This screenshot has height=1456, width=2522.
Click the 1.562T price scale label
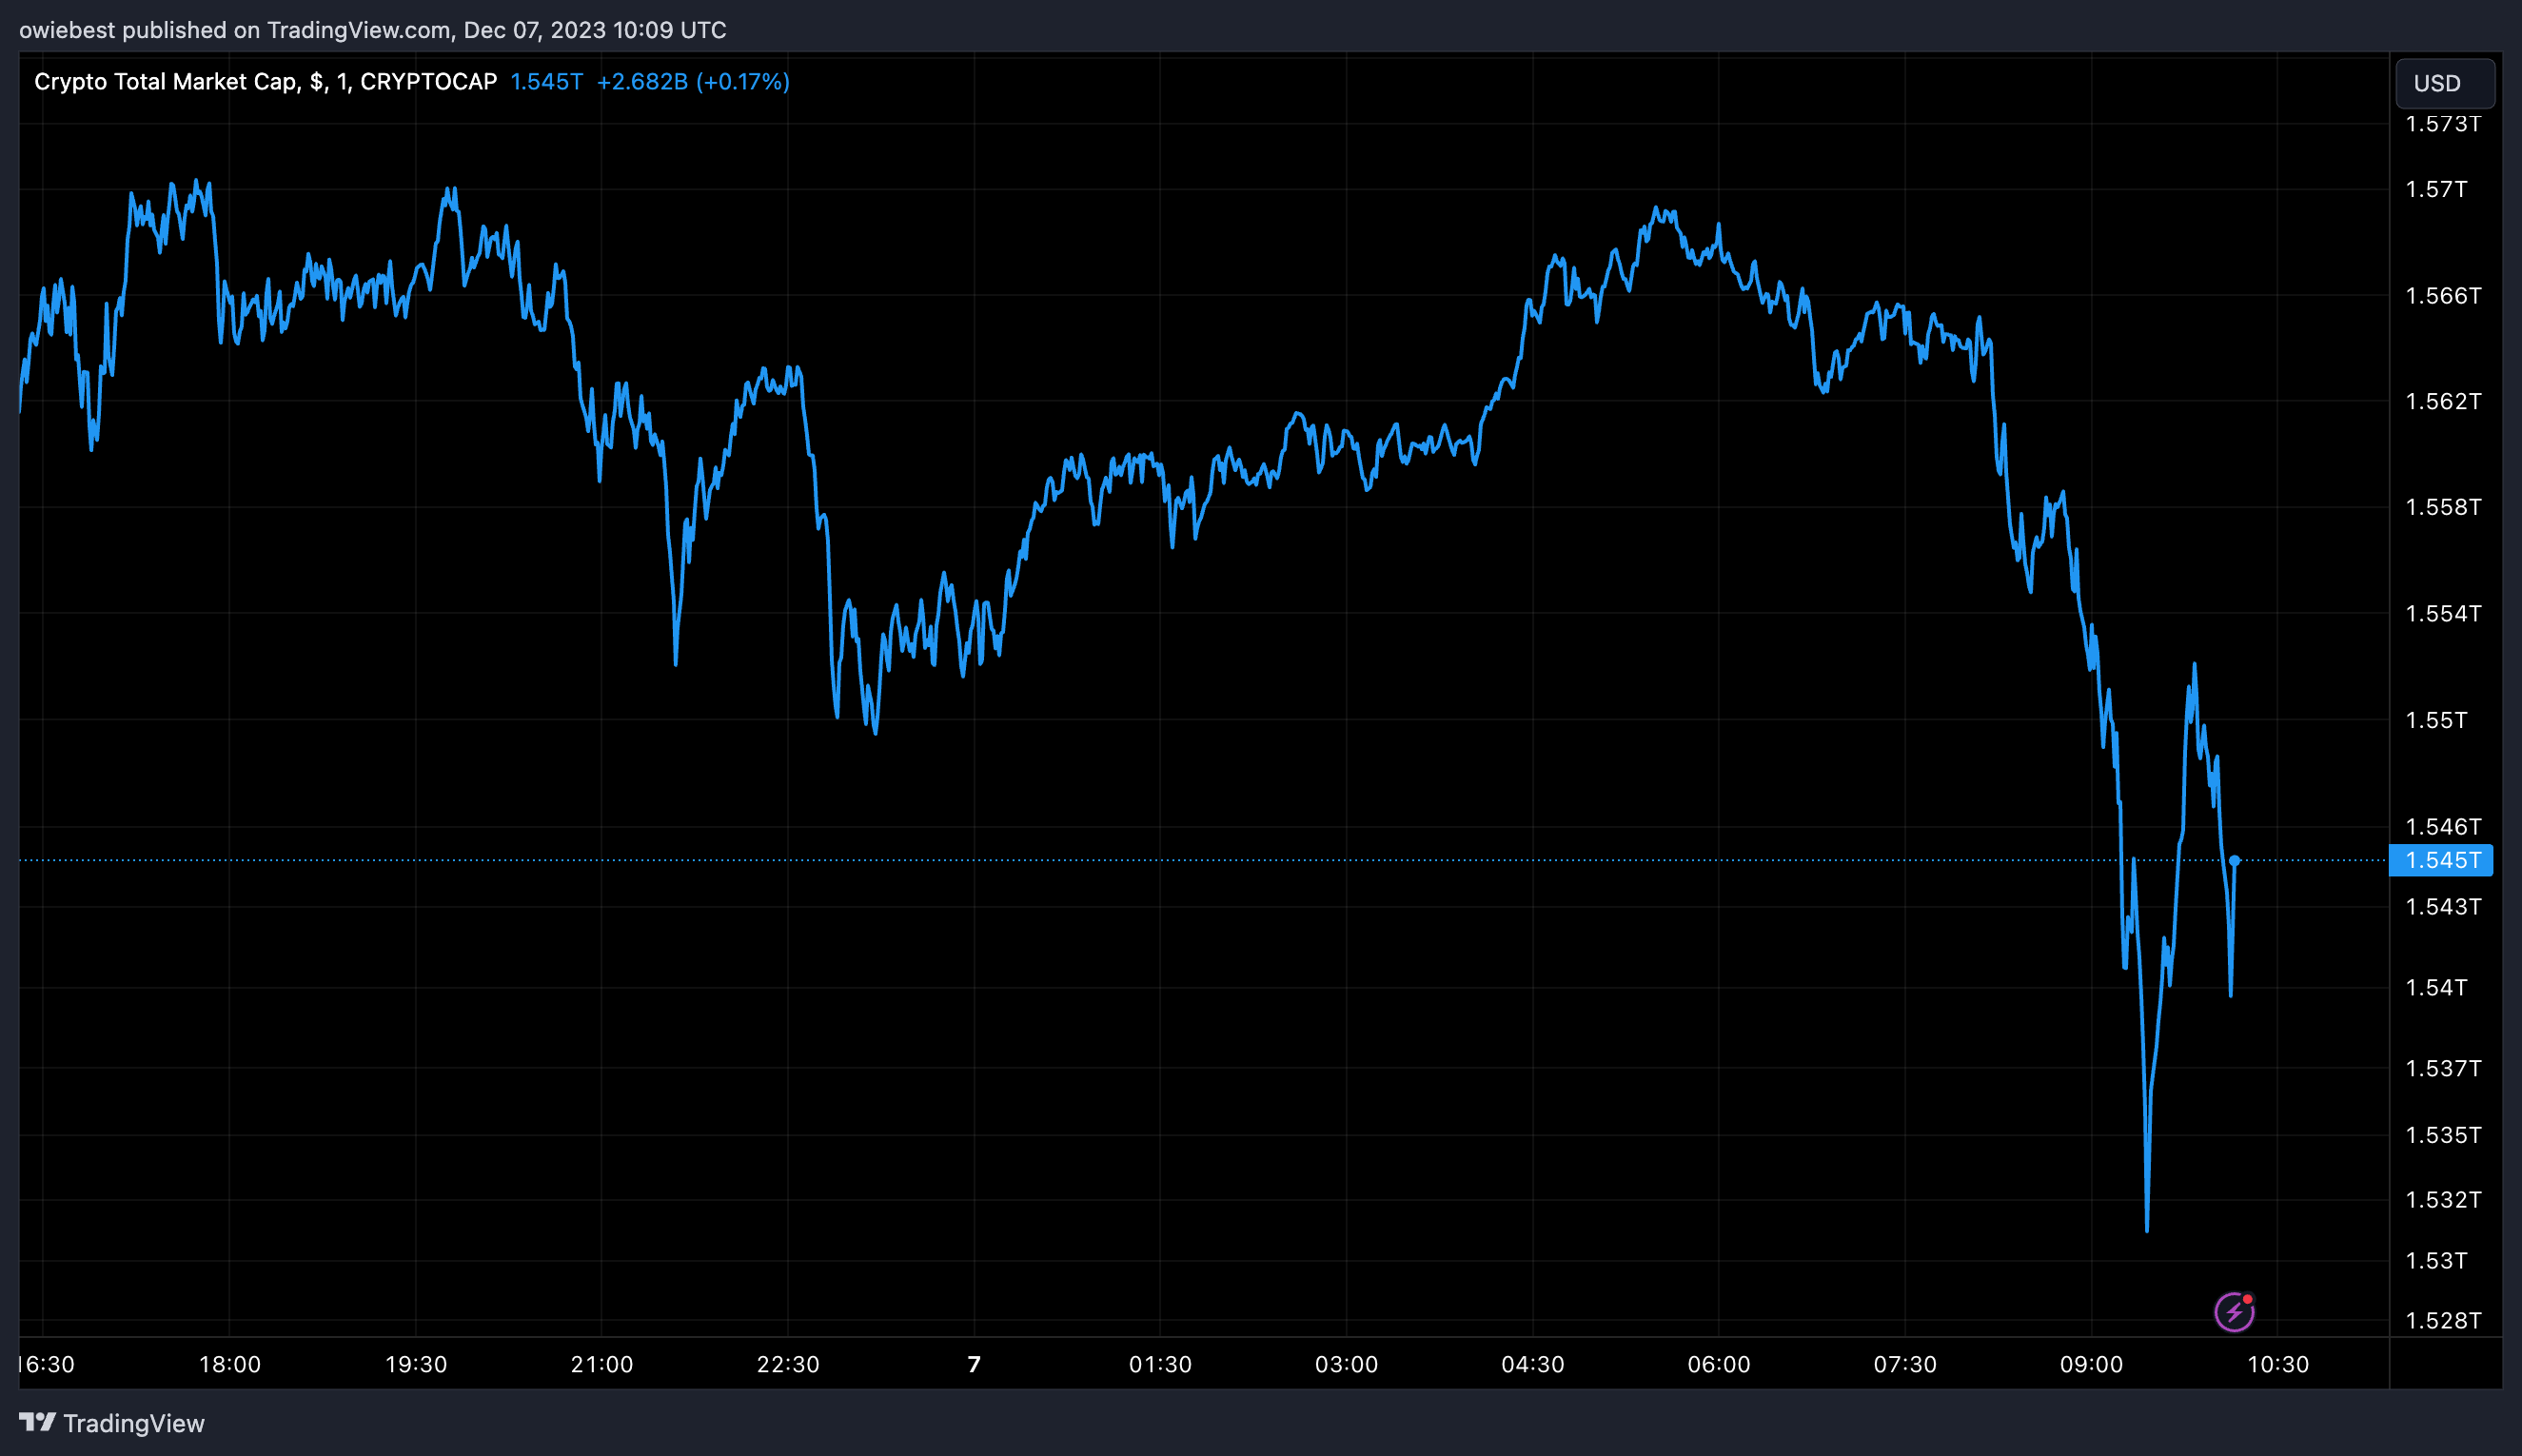coord(2442,401)
